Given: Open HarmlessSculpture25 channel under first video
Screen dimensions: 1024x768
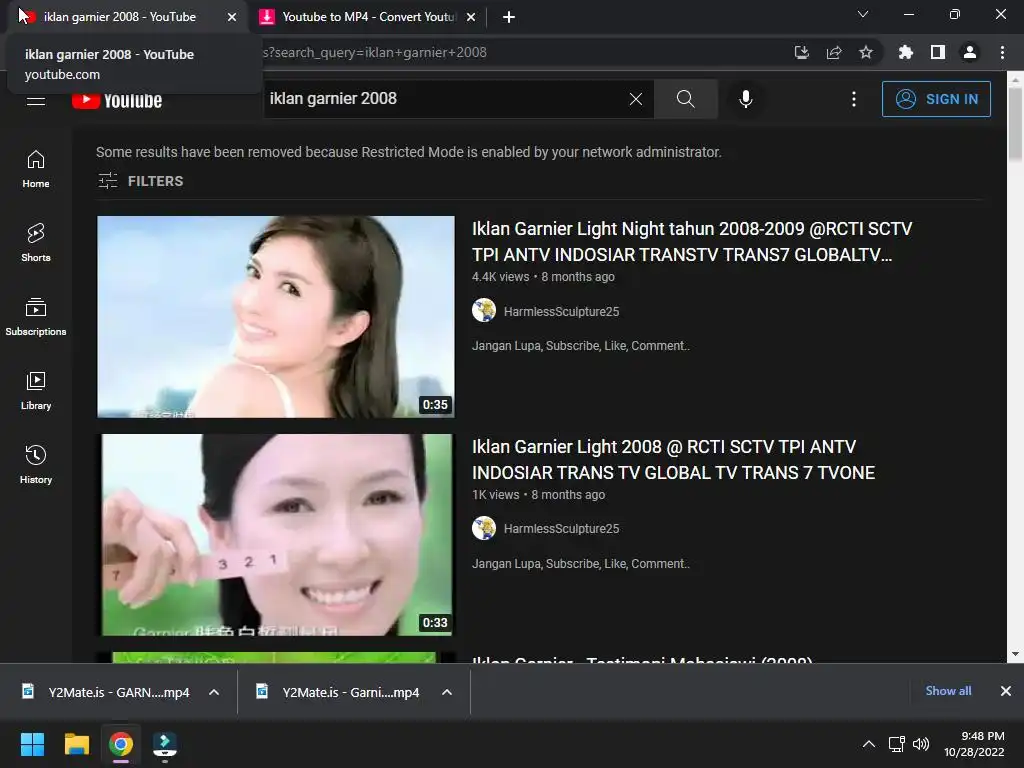Looking at the screenshot, I should tap(561, 312).
